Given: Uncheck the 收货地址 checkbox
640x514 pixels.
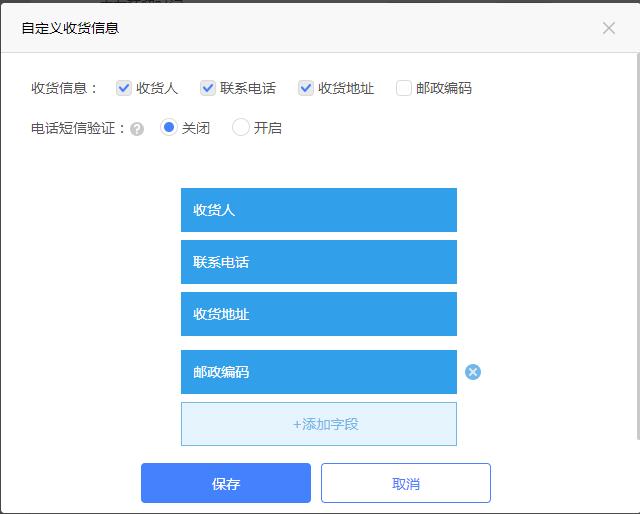Looking at the screenshot, I should 306,88.
